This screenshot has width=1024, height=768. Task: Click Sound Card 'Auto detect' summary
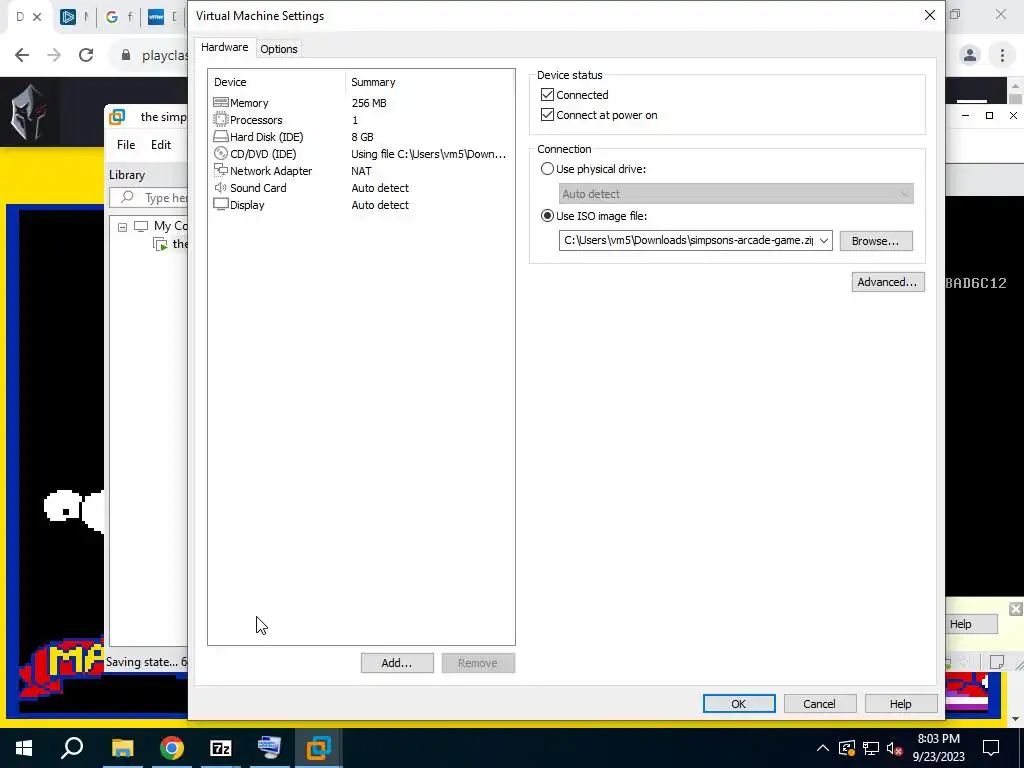[380, 187]
